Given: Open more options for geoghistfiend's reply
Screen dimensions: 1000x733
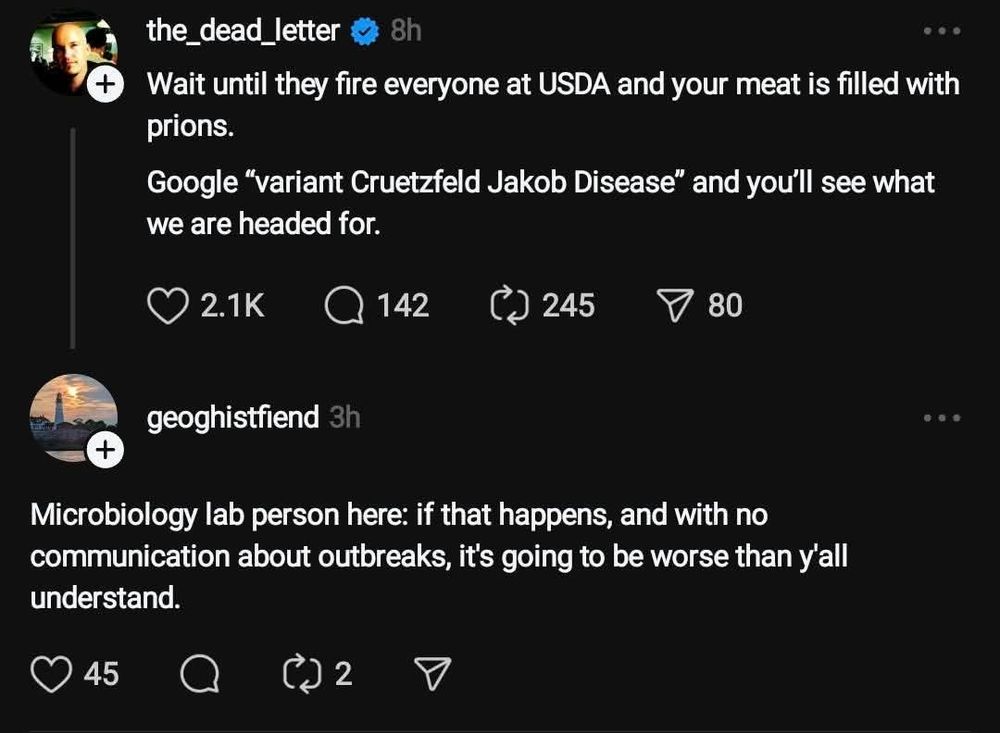Looking at the screenshot, I should pos(941,417).
